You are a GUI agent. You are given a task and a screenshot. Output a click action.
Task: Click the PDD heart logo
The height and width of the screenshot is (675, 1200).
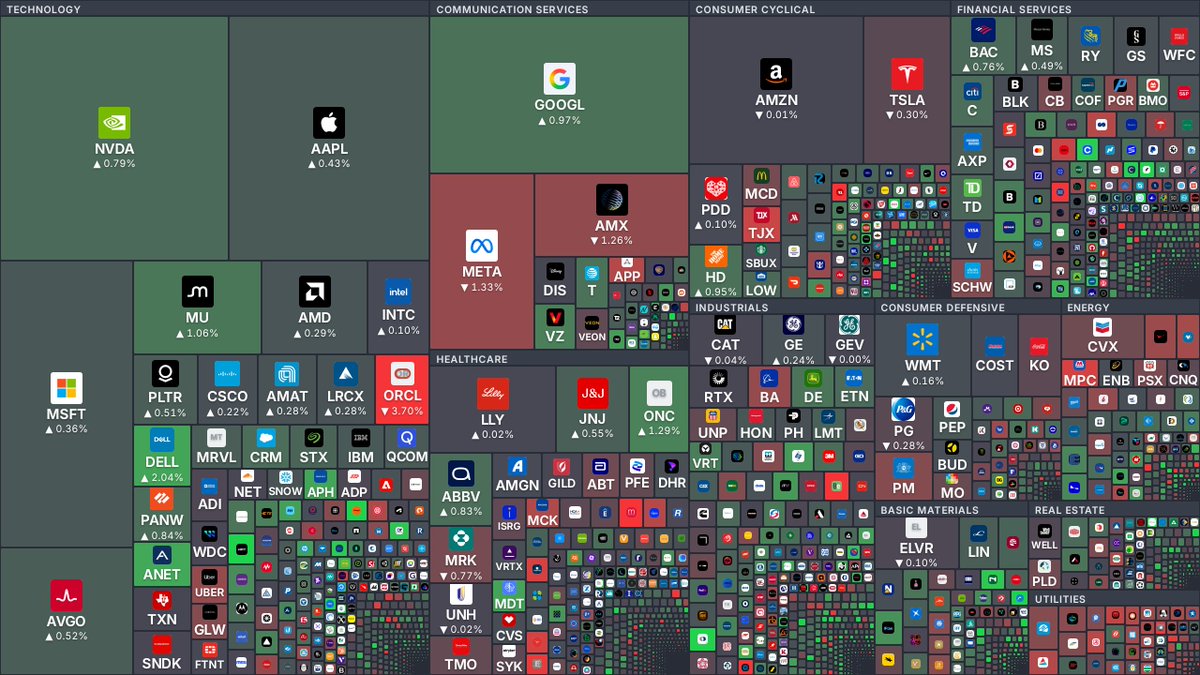[x=715, y=190]
